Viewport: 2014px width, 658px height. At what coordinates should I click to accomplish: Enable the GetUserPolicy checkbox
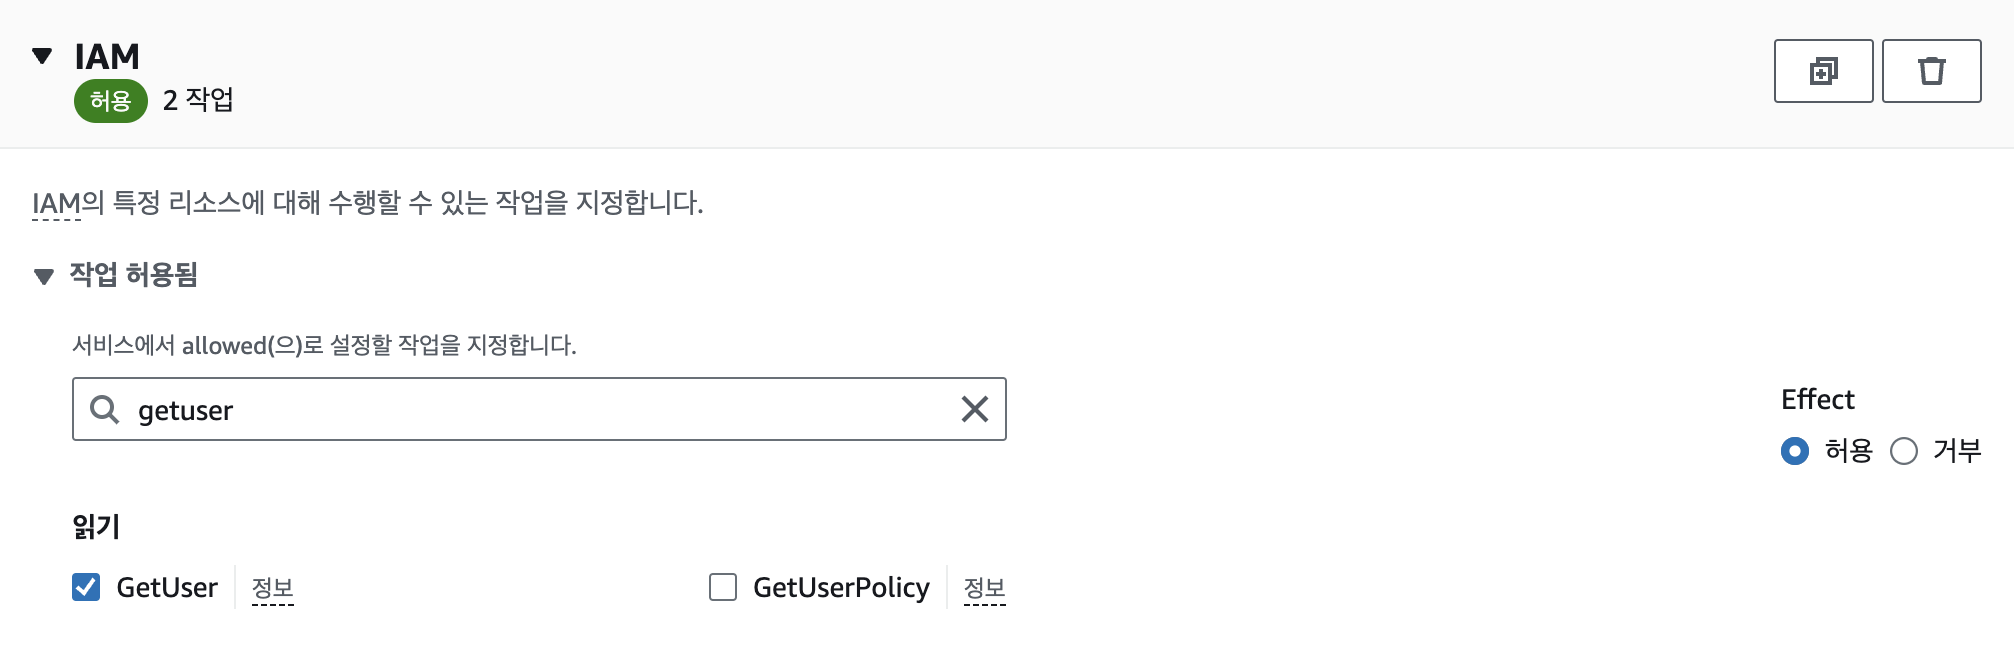tap(722, 587)
